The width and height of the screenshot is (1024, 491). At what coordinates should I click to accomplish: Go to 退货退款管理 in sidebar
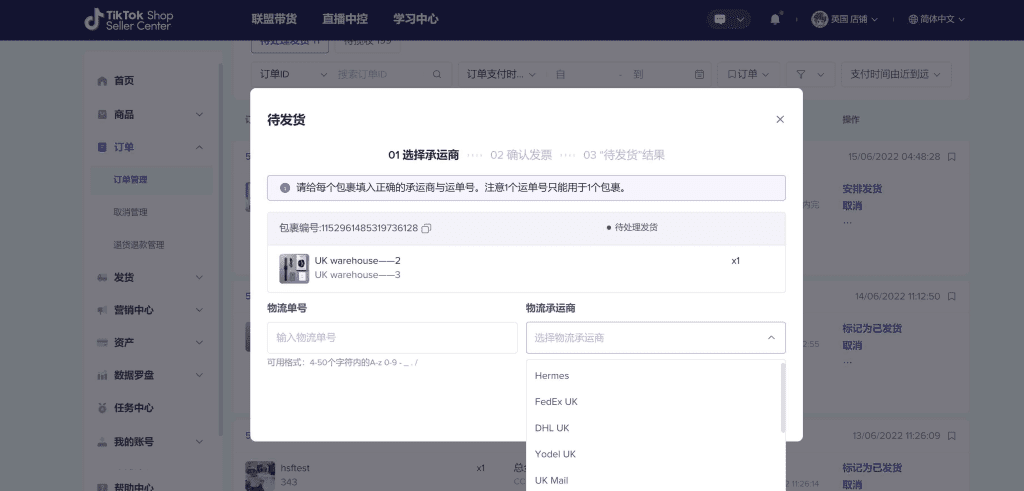coord(138,245)
